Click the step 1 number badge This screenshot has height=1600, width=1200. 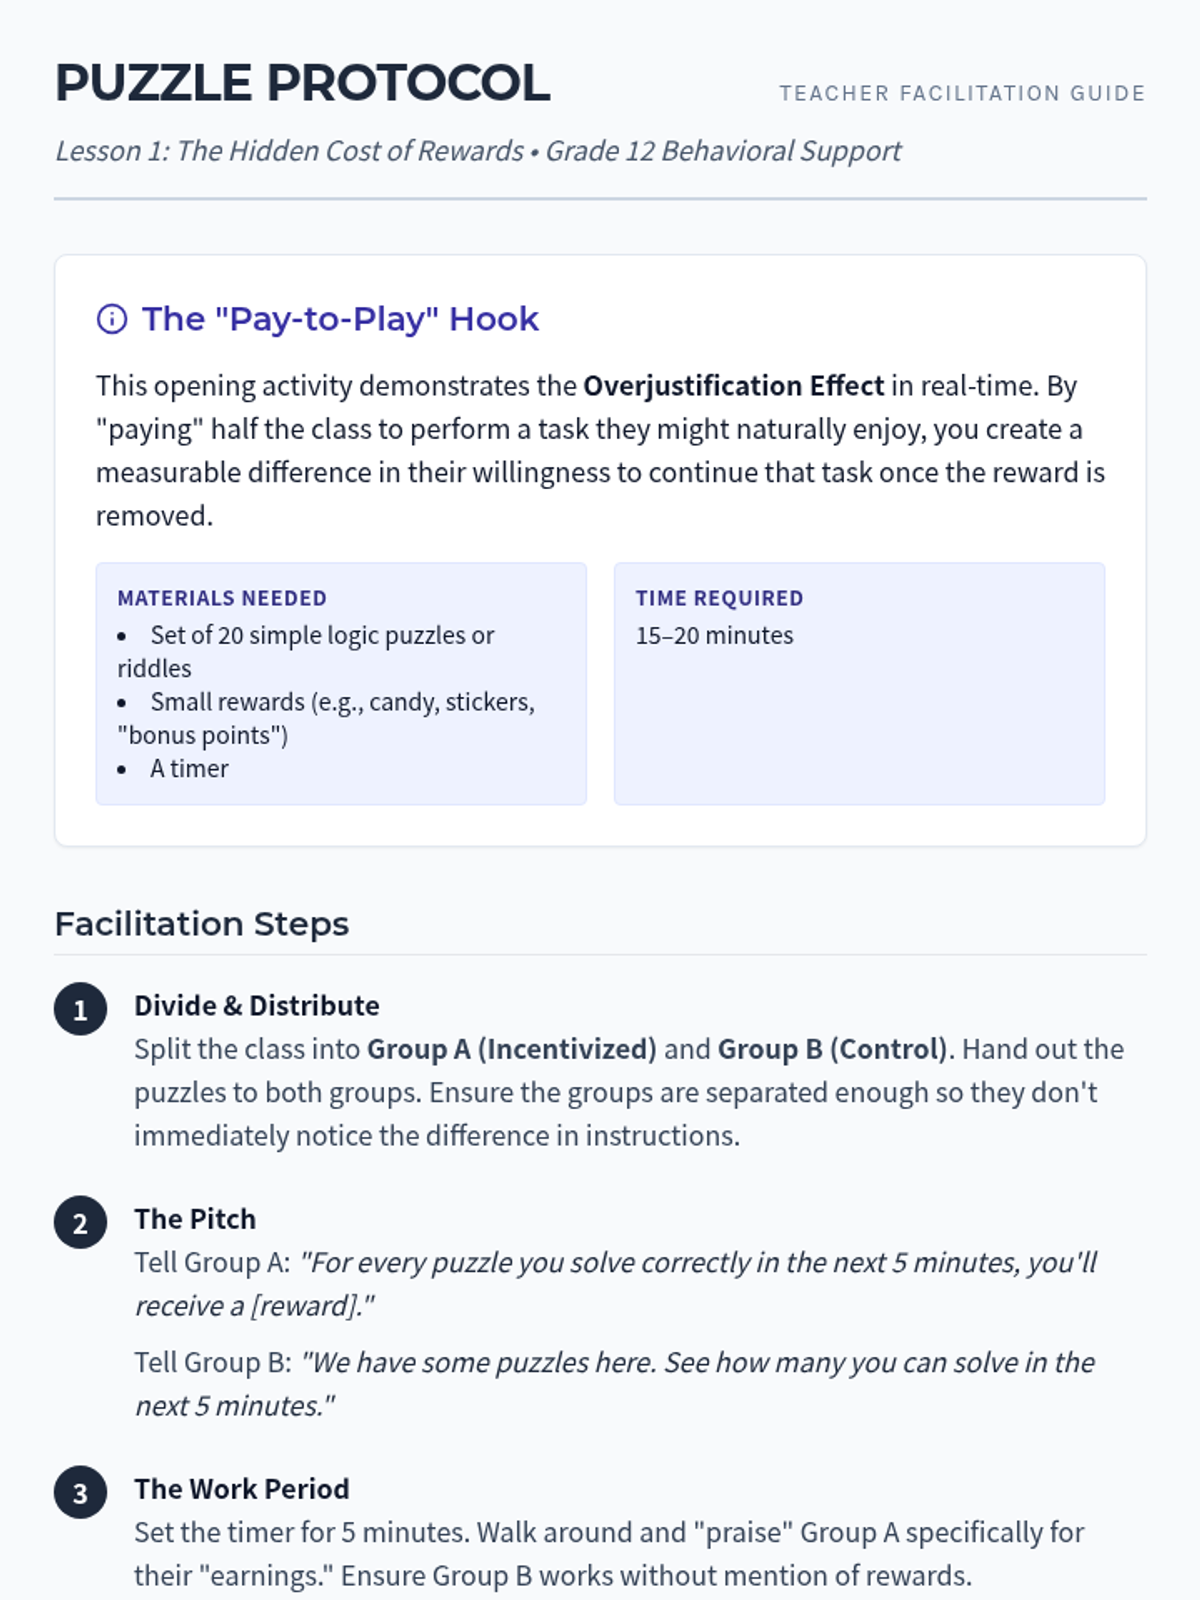tap(80, 1009)
